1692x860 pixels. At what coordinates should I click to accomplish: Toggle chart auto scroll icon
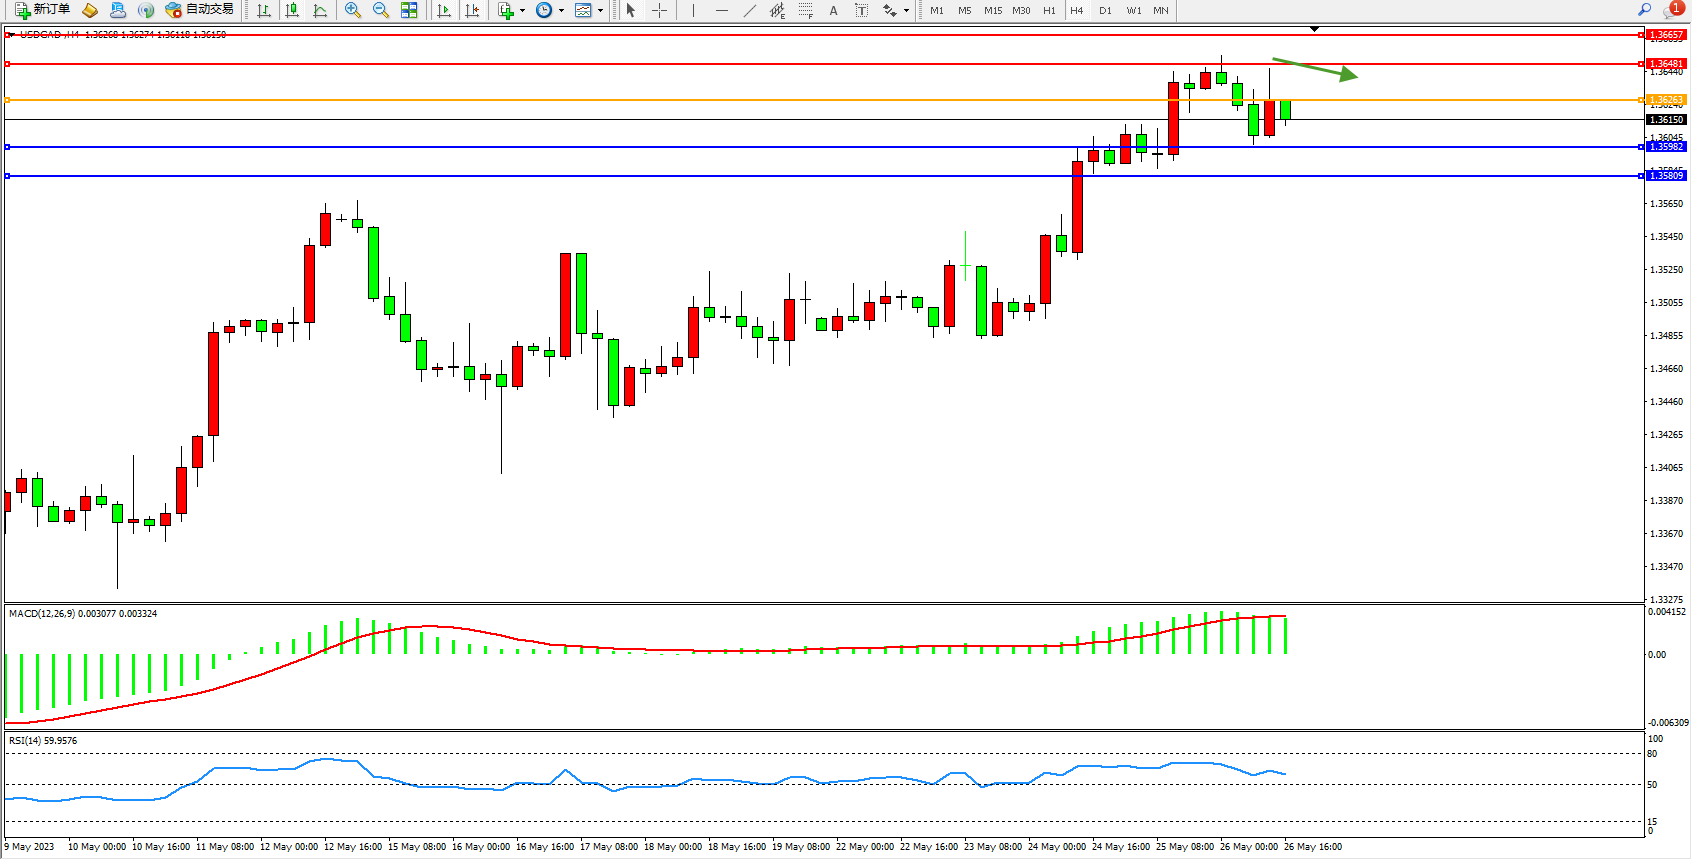444,10
